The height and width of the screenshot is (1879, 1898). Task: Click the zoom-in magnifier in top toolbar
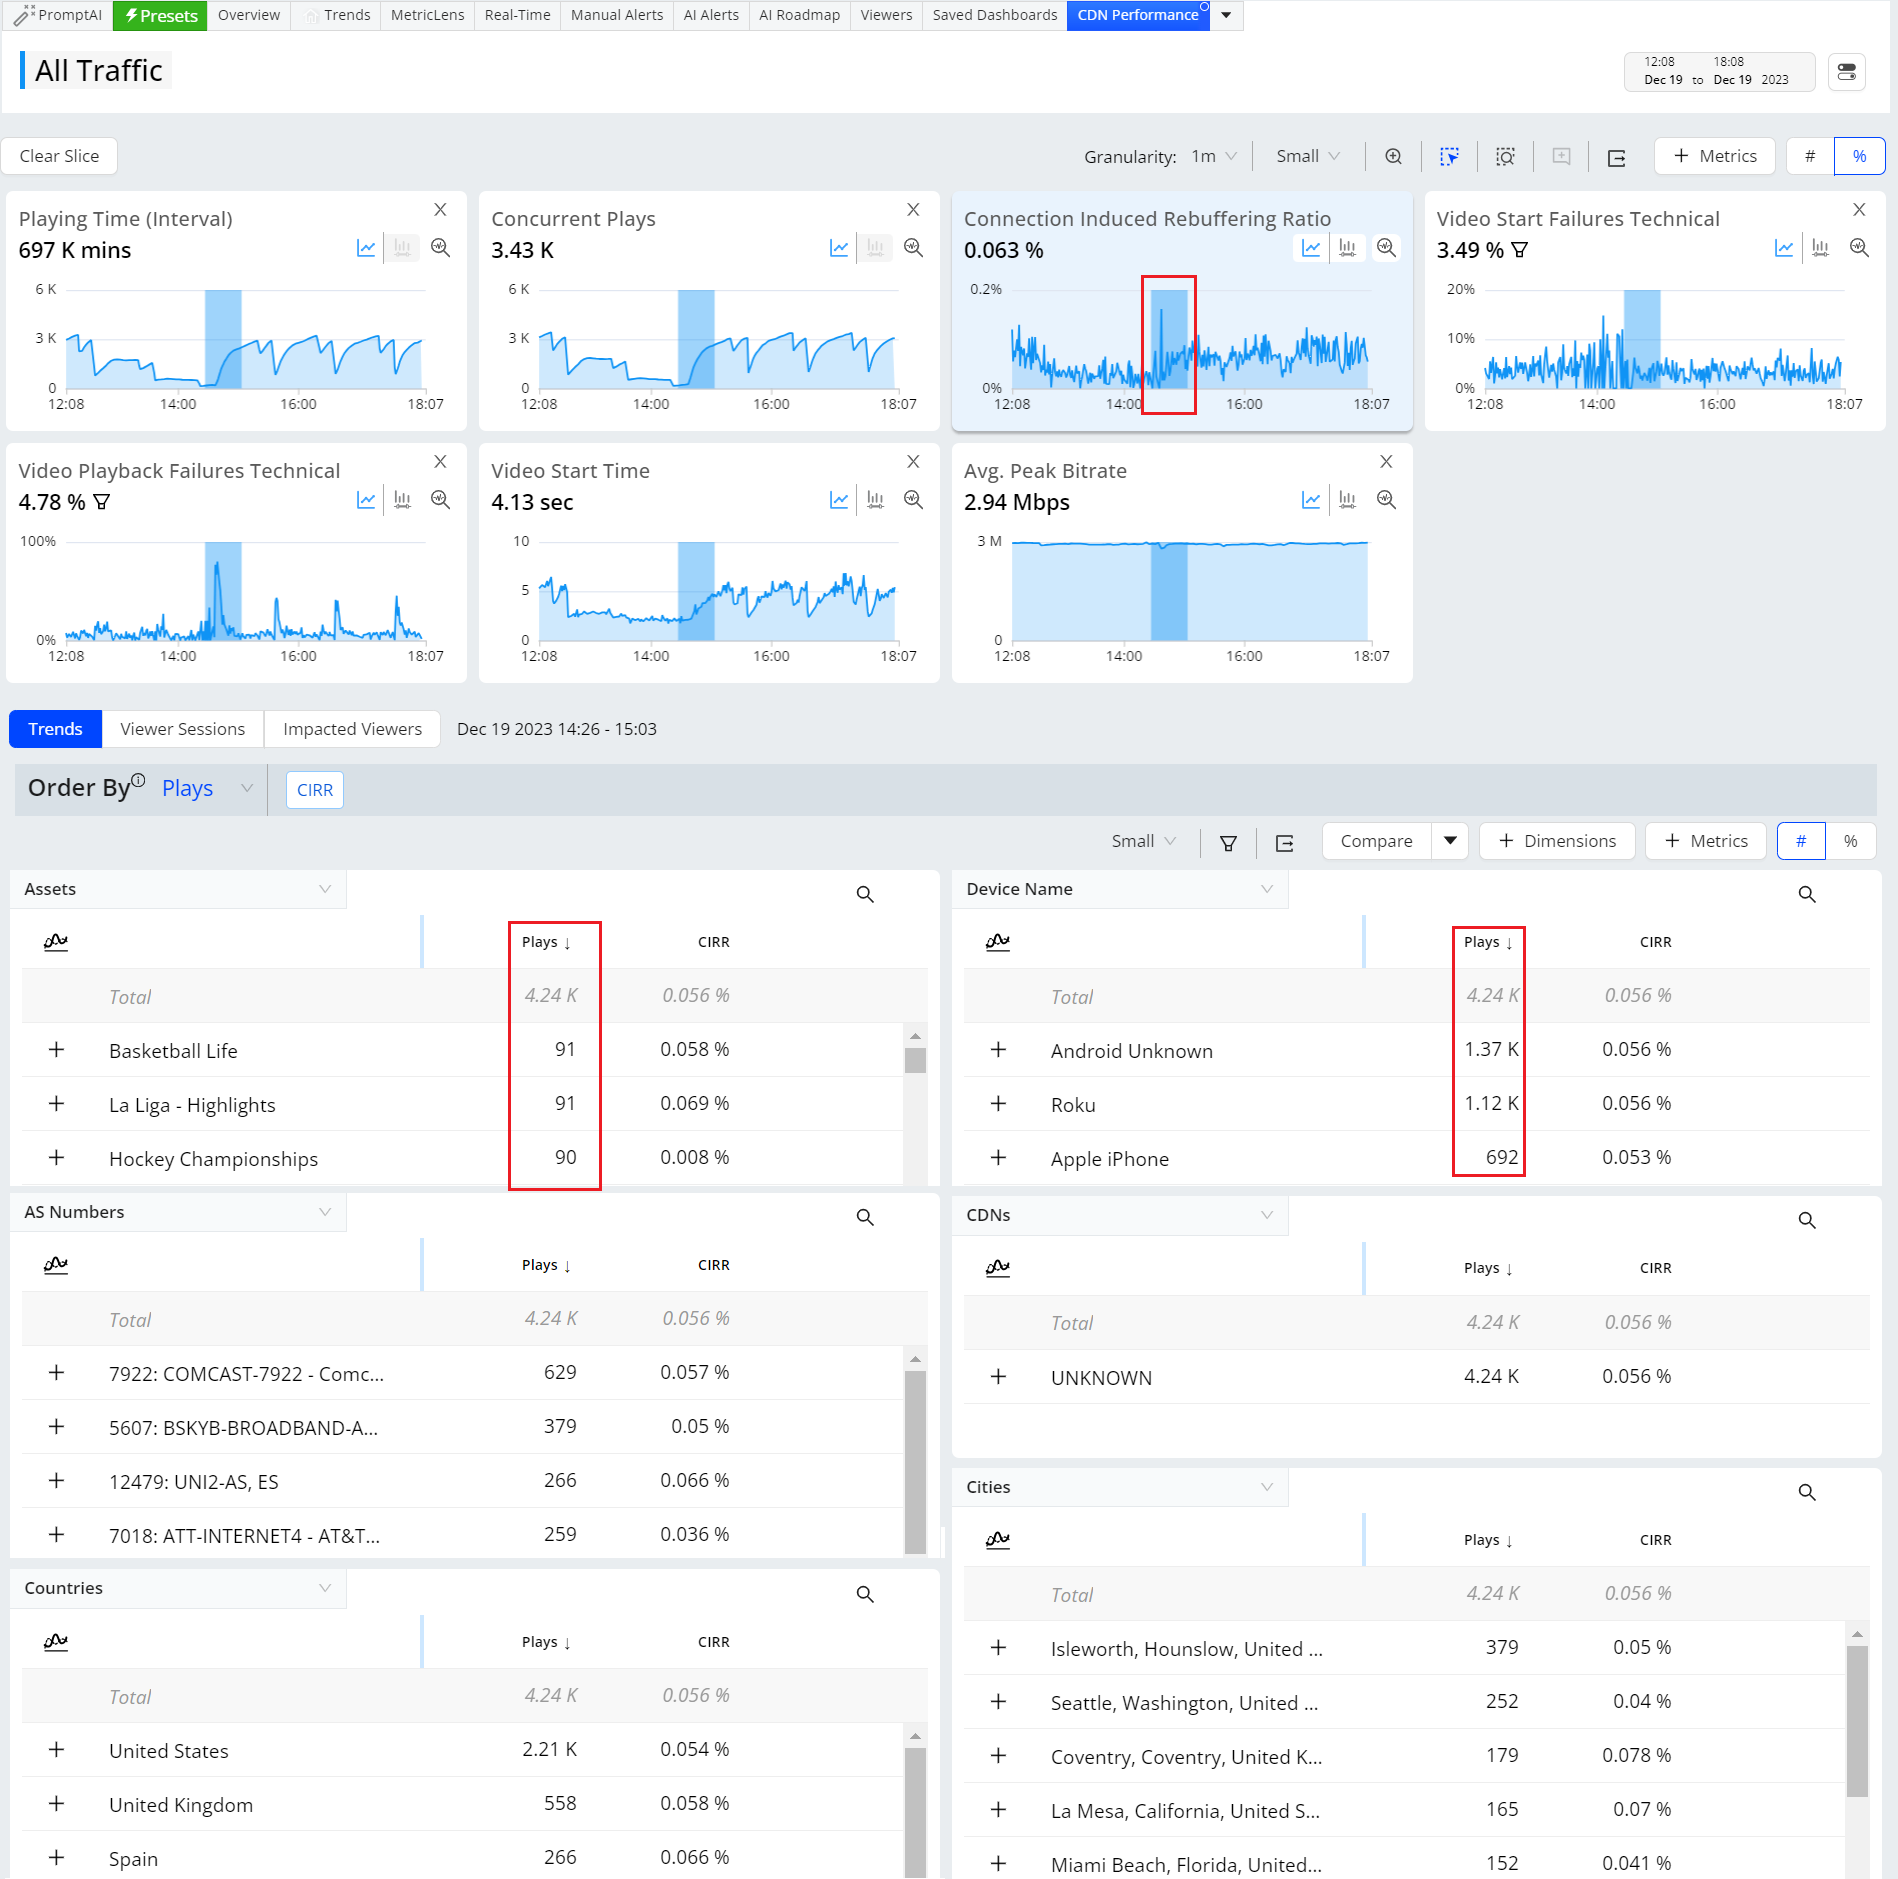click(x=1393, y=157)
